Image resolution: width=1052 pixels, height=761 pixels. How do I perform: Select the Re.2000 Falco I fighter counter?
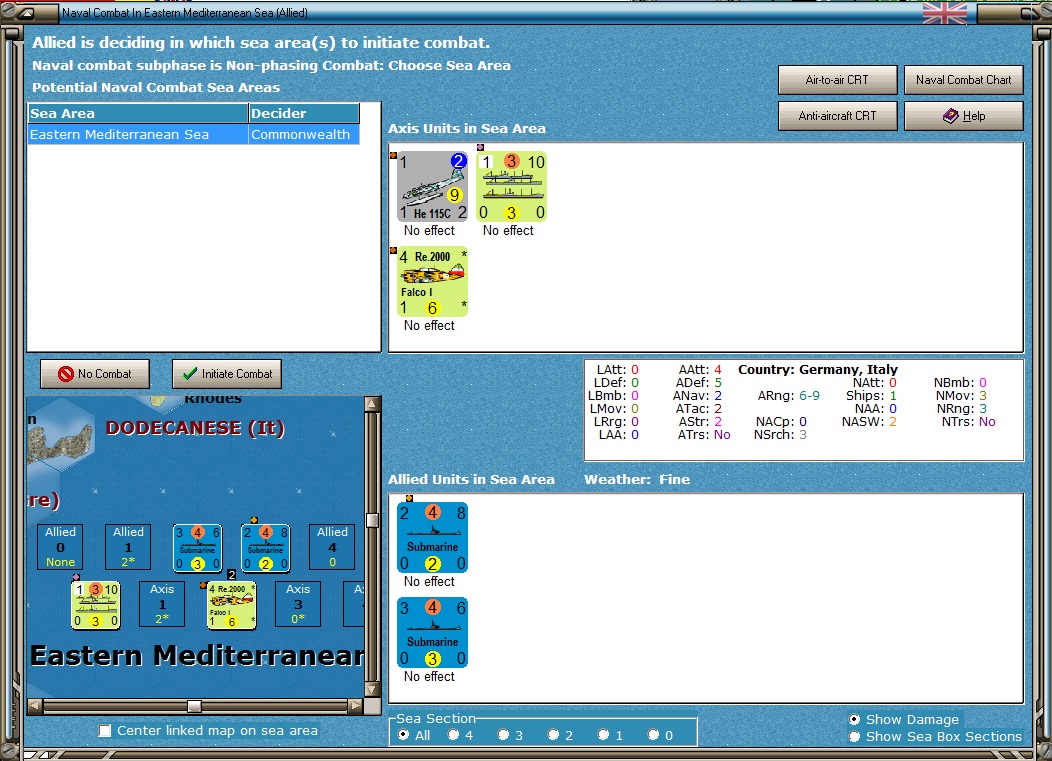click(432, 281)
